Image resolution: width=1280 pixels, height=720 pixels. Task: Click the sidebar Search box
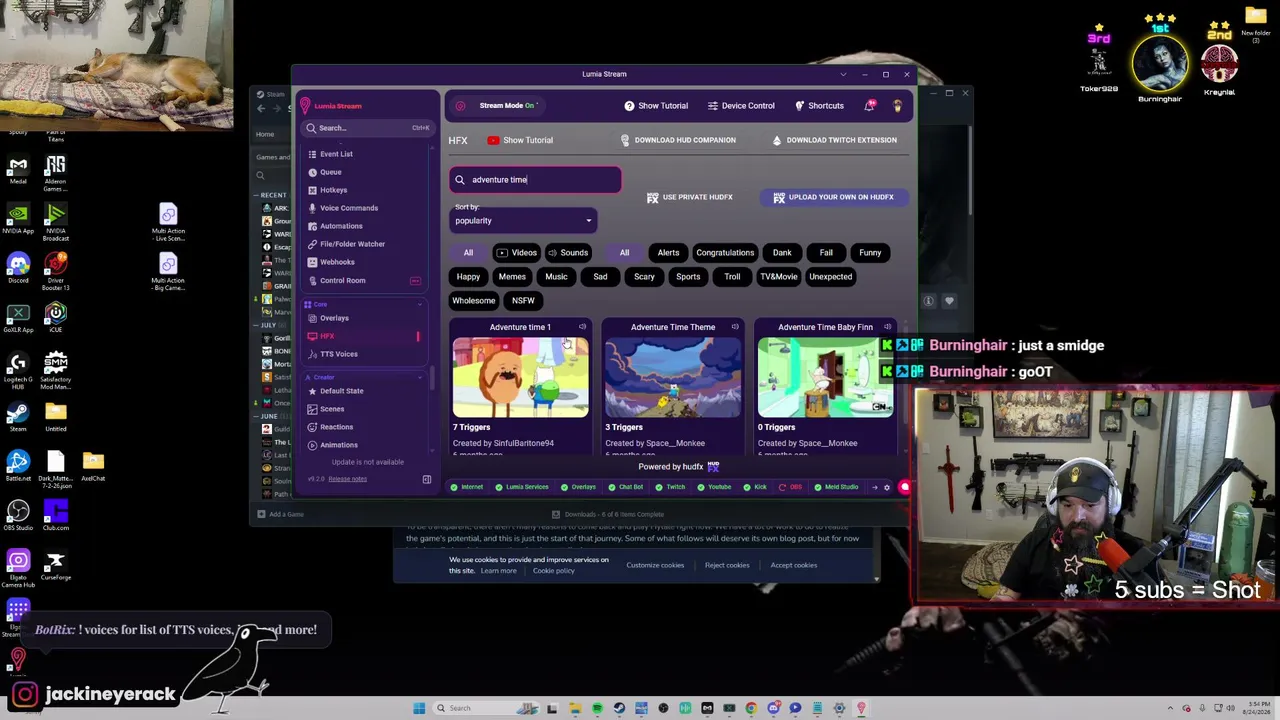[x=368, y=128]
